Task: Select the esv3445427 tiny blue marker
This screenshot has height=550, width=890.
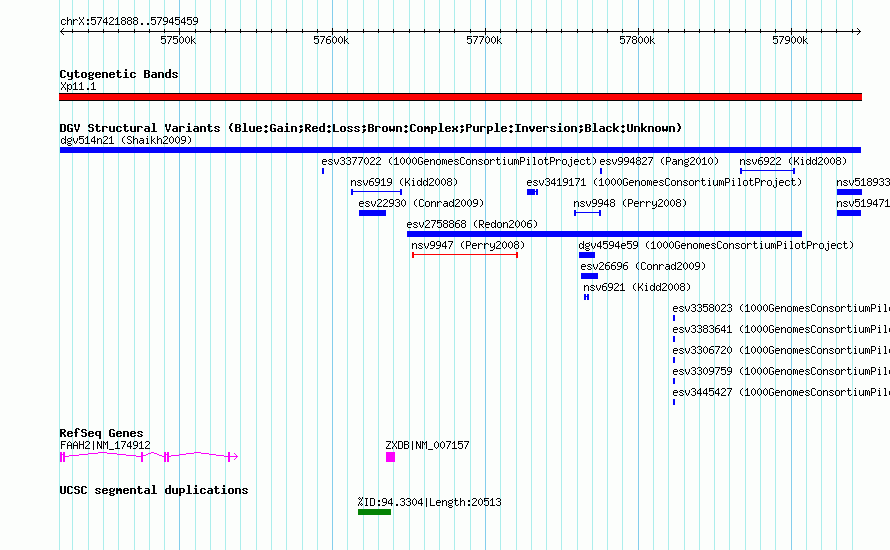Action: tap(674, 402)
